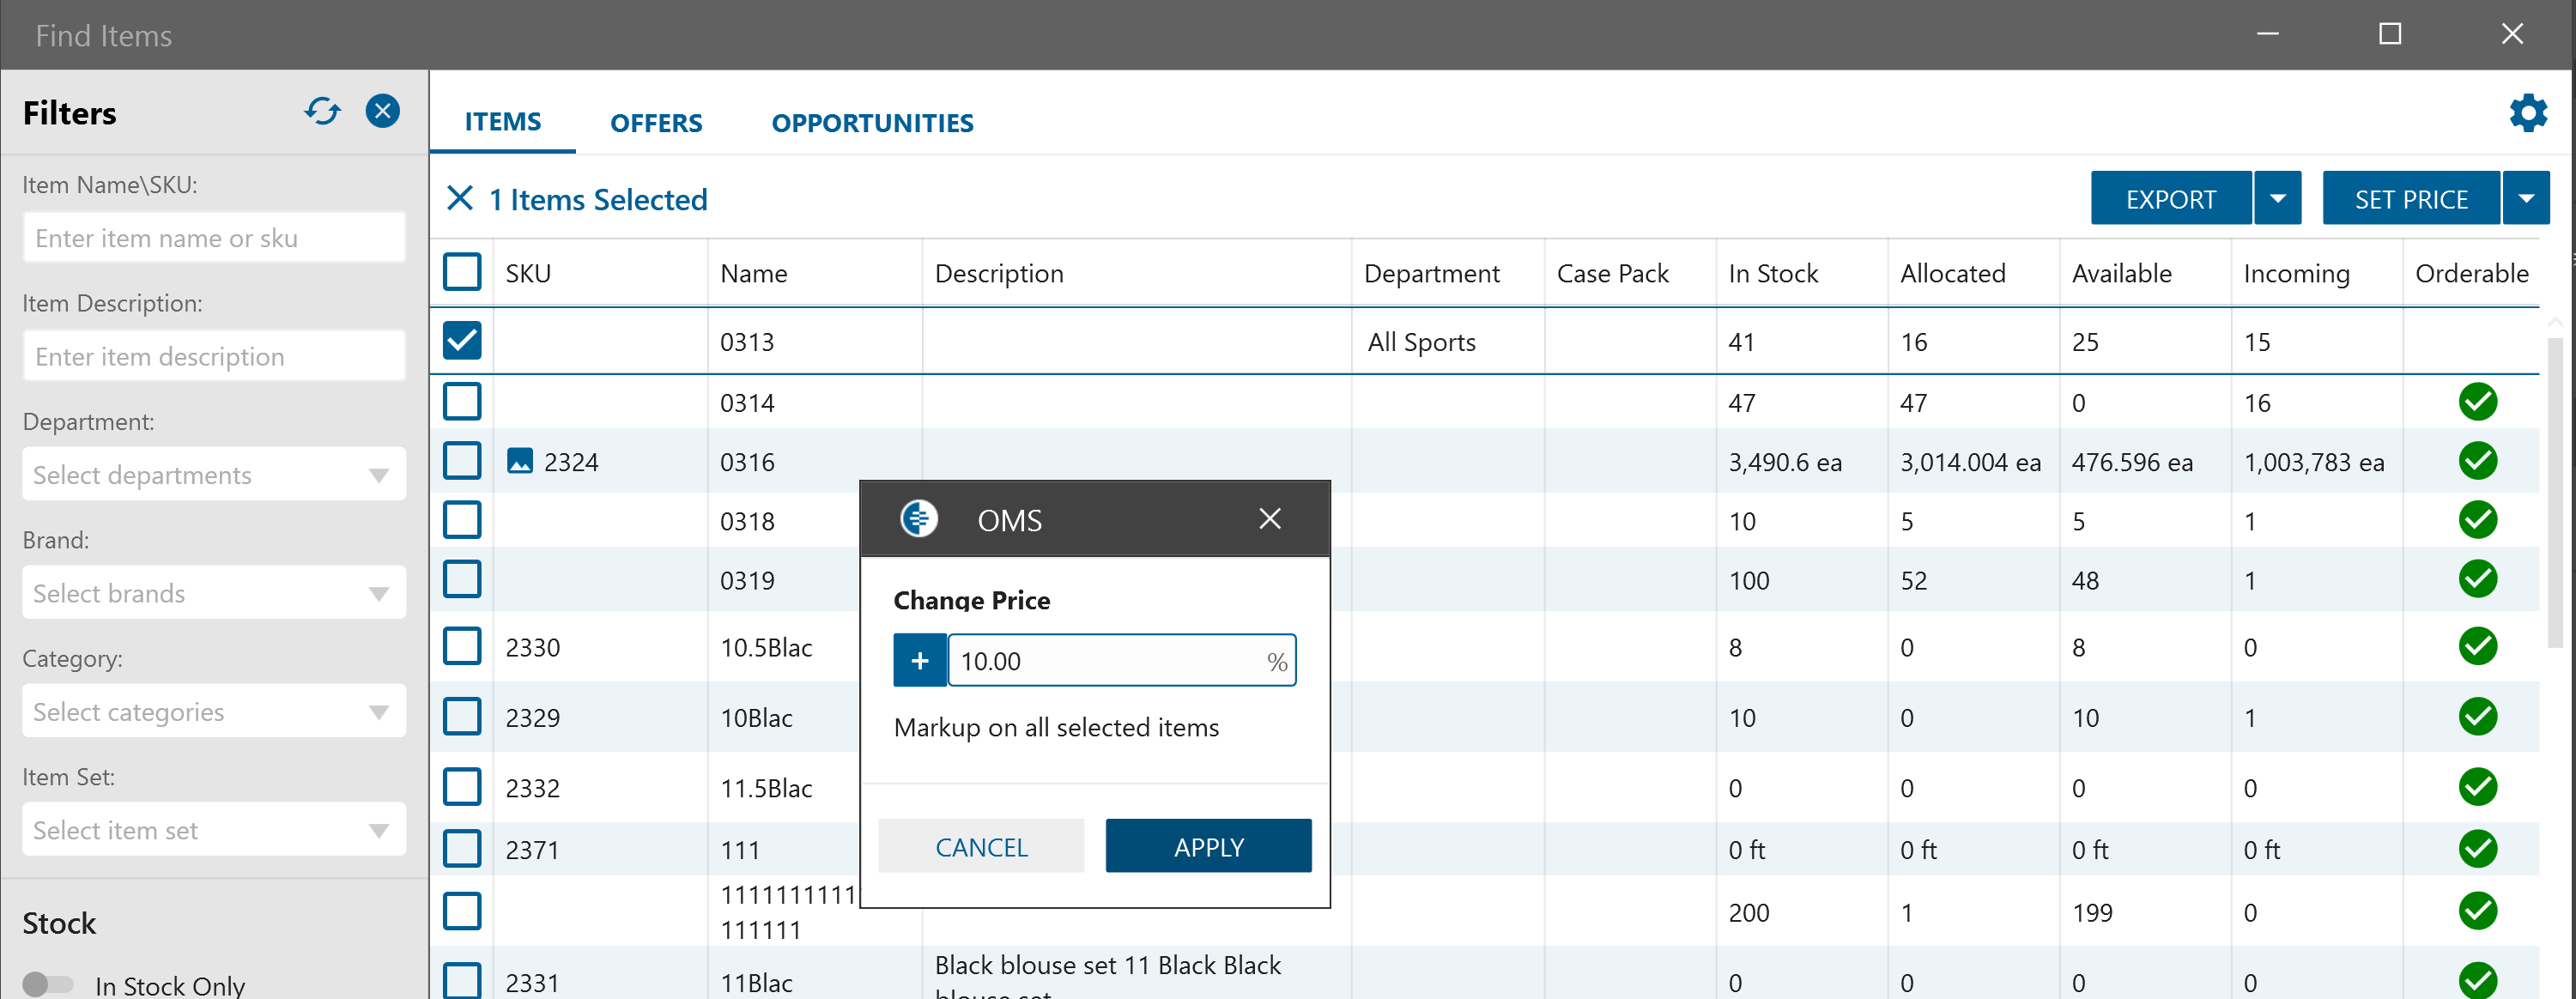The height and width of the screenshot is (999, 2576).
Task: Click the orderable green check for 0314
Action: click(x=2477, y=402)
